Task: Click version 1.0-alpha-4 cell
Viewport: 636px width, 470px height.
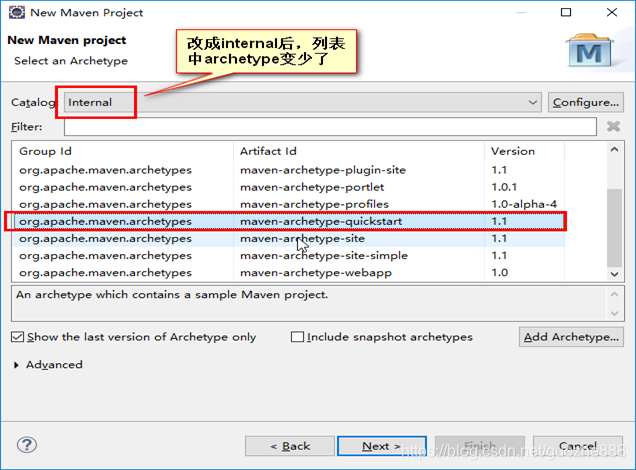Action: click(x=524, y=204)
